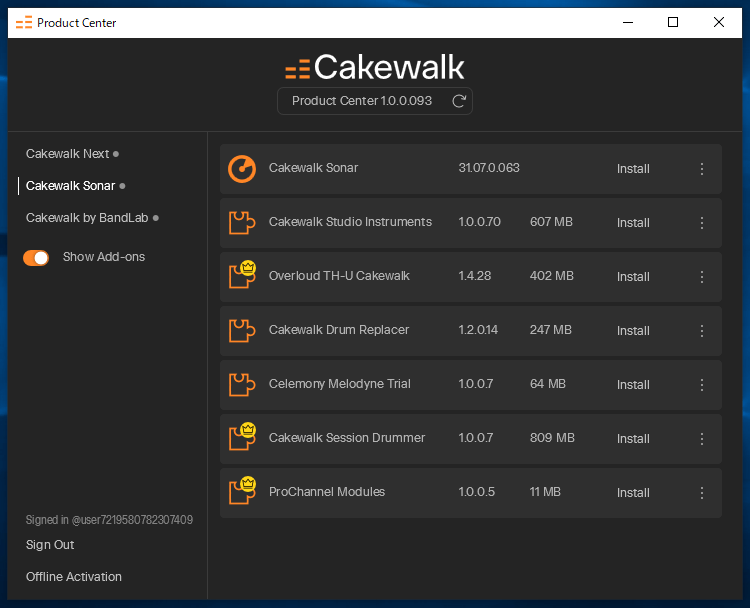Open more options for ProChannel Modules
This screenshot has height=608, width=750.
click(702, 493)
